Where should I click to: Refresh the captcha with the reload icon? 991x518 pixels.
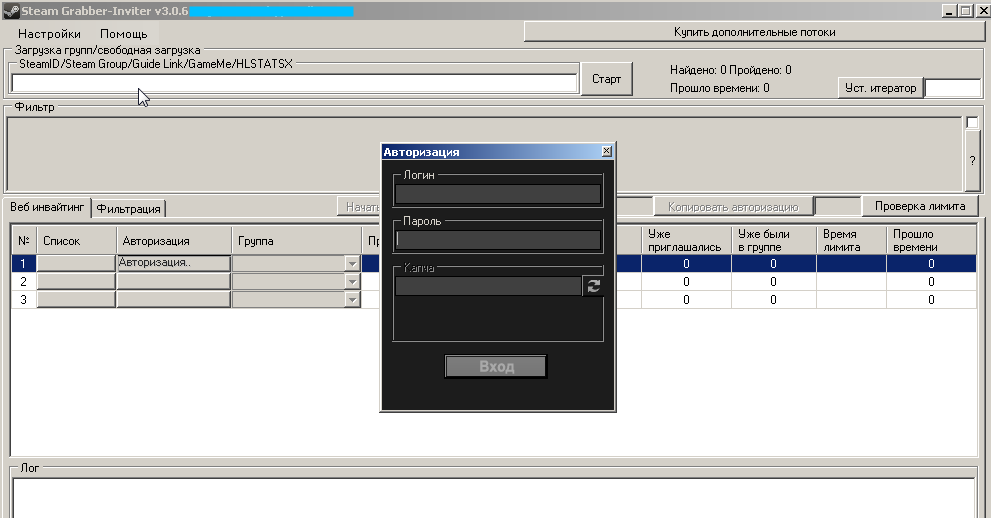593,286
